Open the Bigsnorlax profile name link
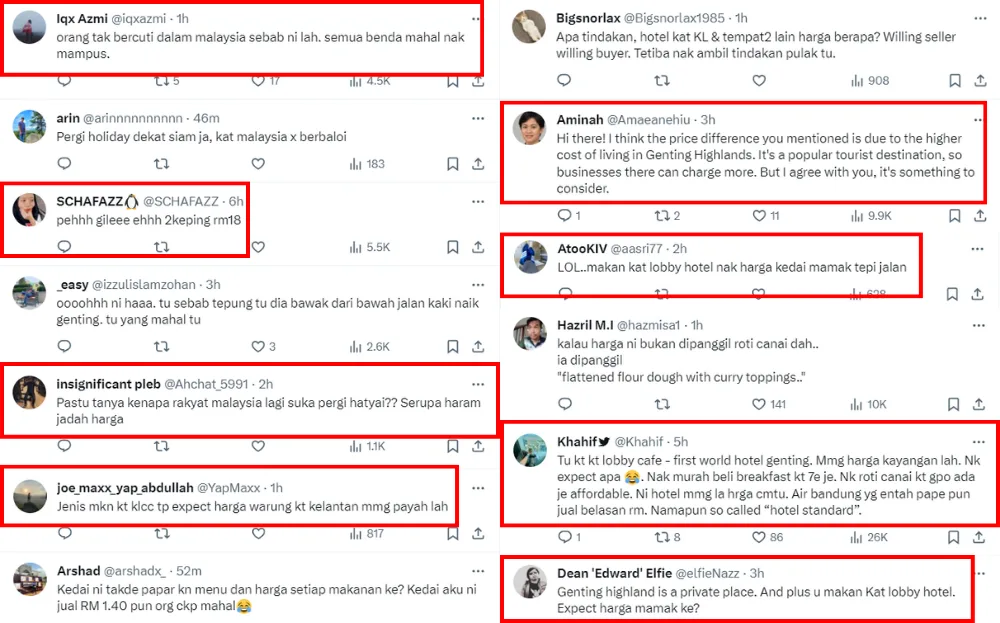This screenshot has height=623, width=1000. click(587, 18)
